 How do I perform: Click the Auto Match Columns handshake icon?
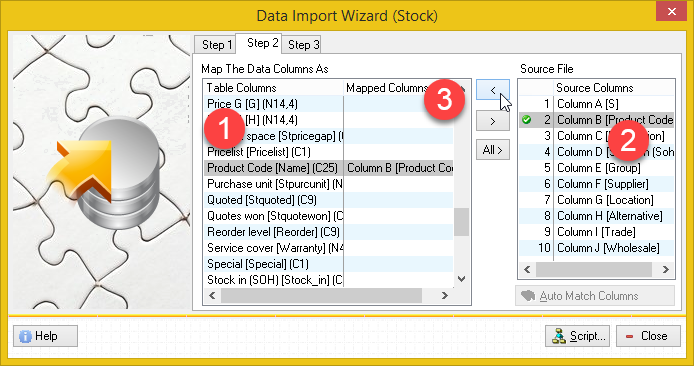pos(528,296)
